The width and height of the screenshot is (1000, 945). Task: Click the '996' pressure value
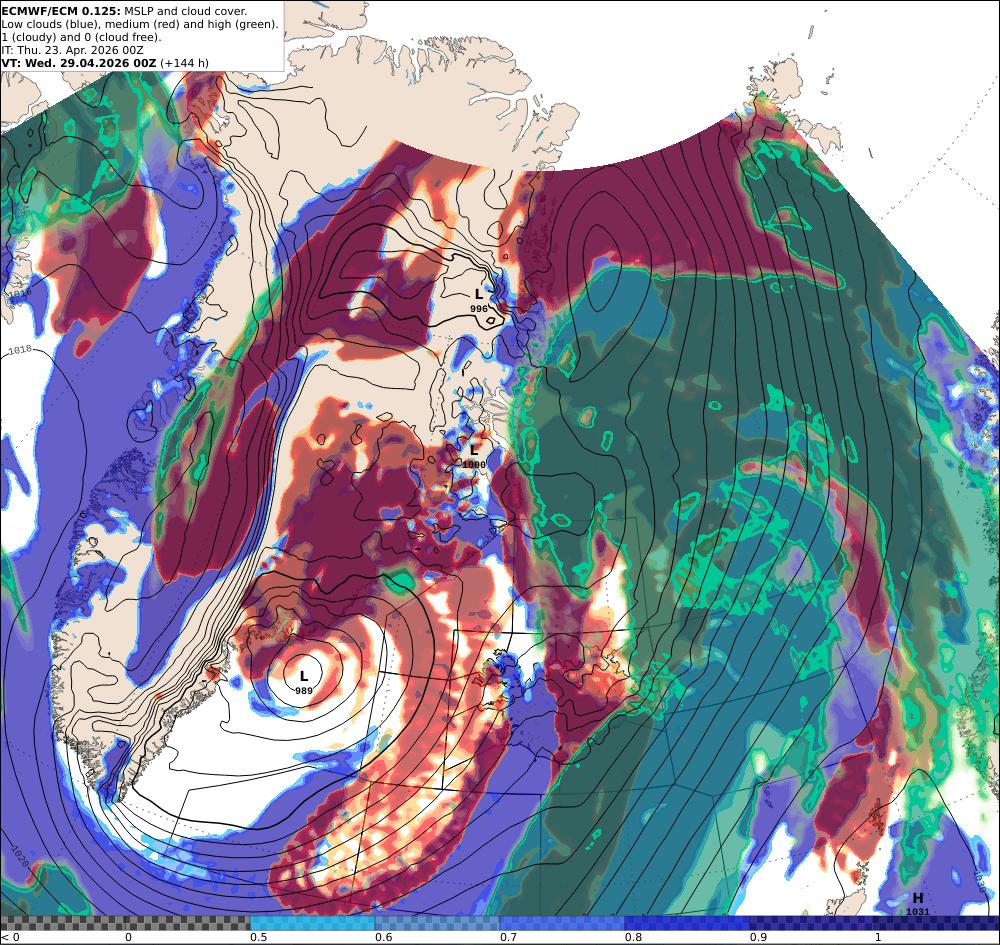(479, 309)
